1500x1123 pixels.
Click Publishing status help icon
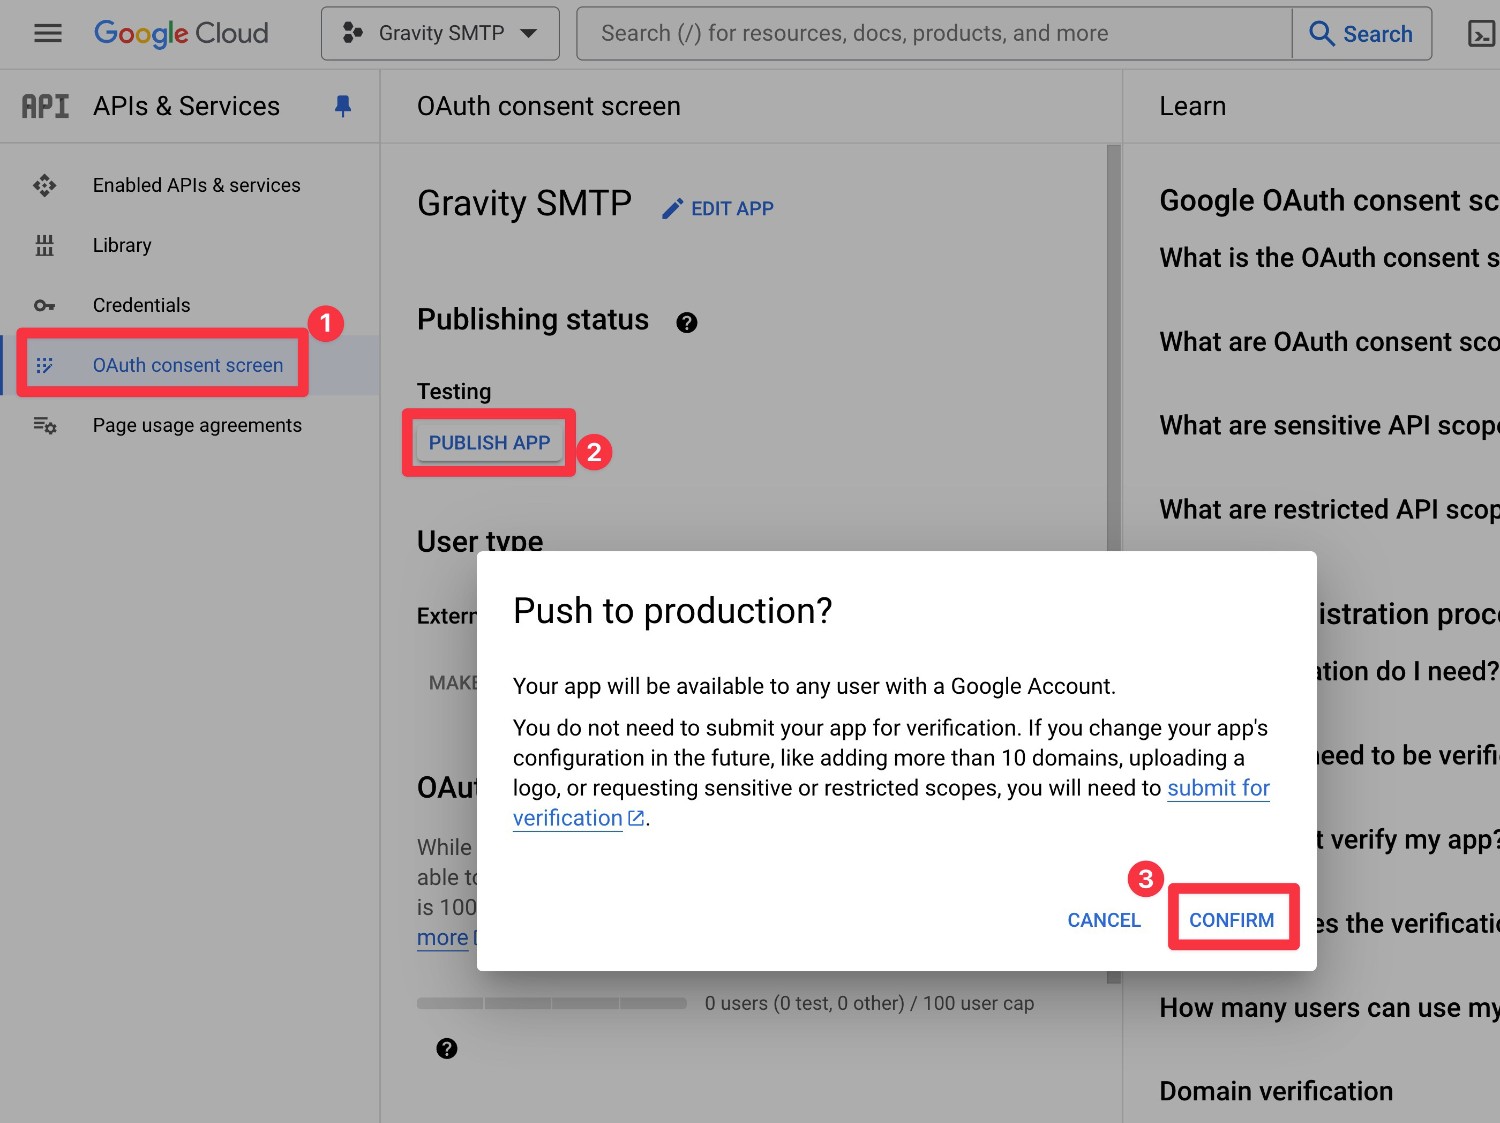[687, 322]
